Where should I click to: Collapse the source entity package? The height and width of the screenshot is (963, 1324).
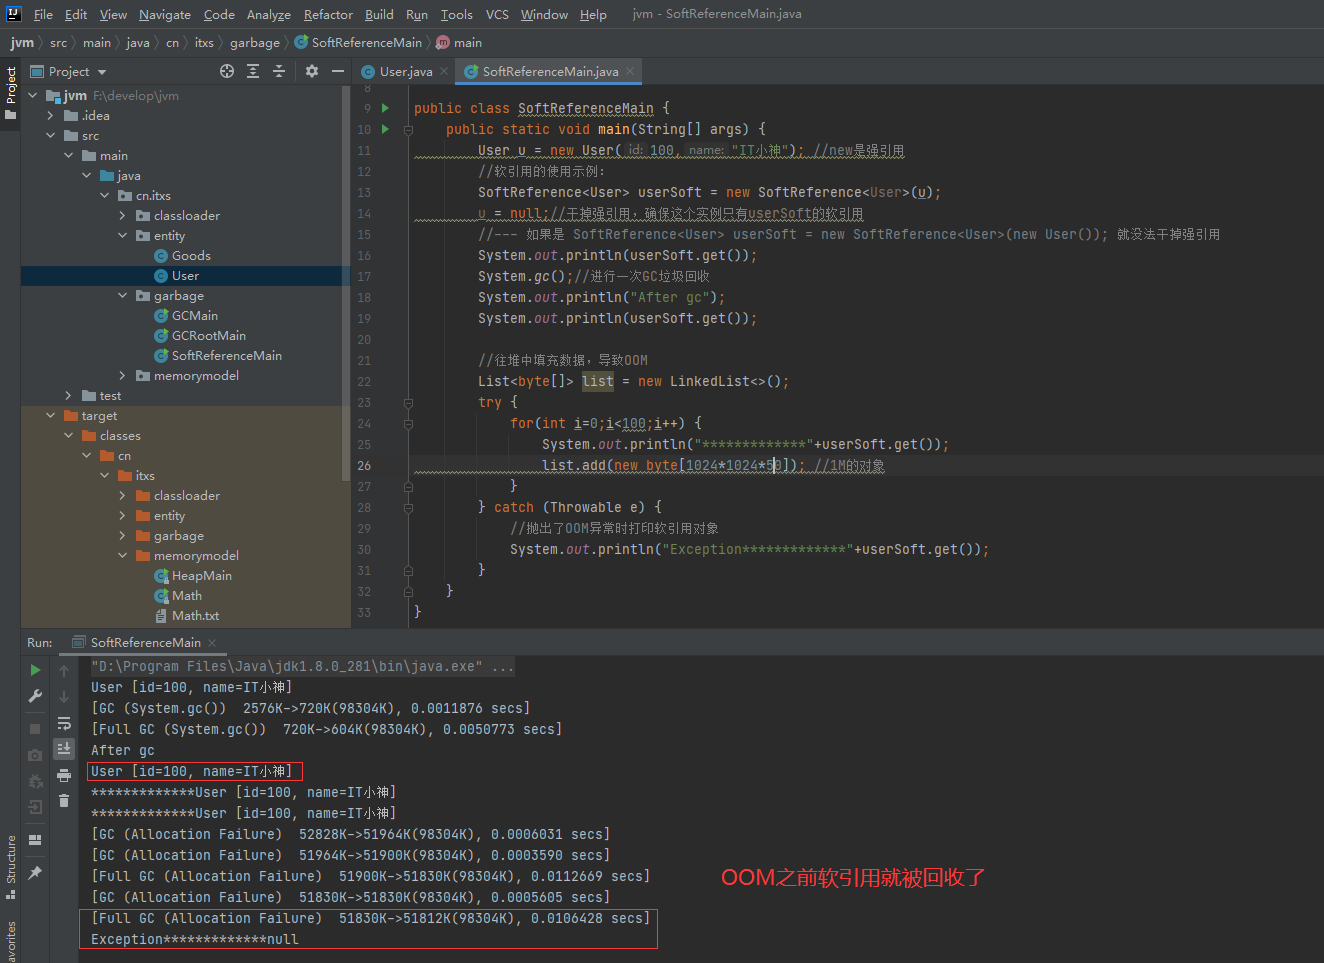click(123, 236)
